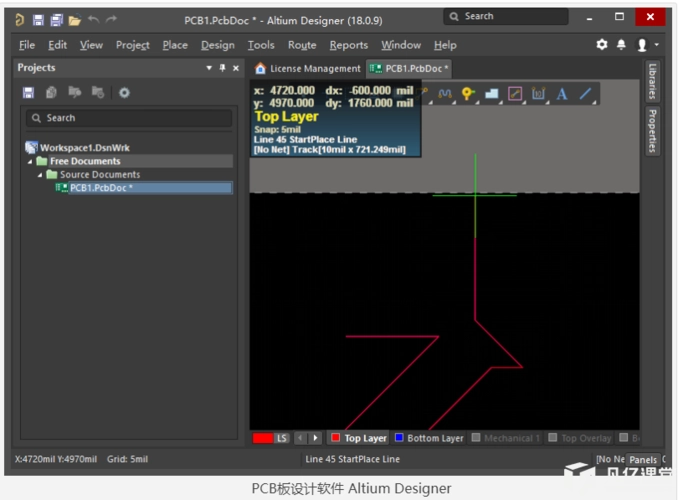Switch to the License Management tab
Viewport: 678px width, 500px height.
(x=308, y=69)
